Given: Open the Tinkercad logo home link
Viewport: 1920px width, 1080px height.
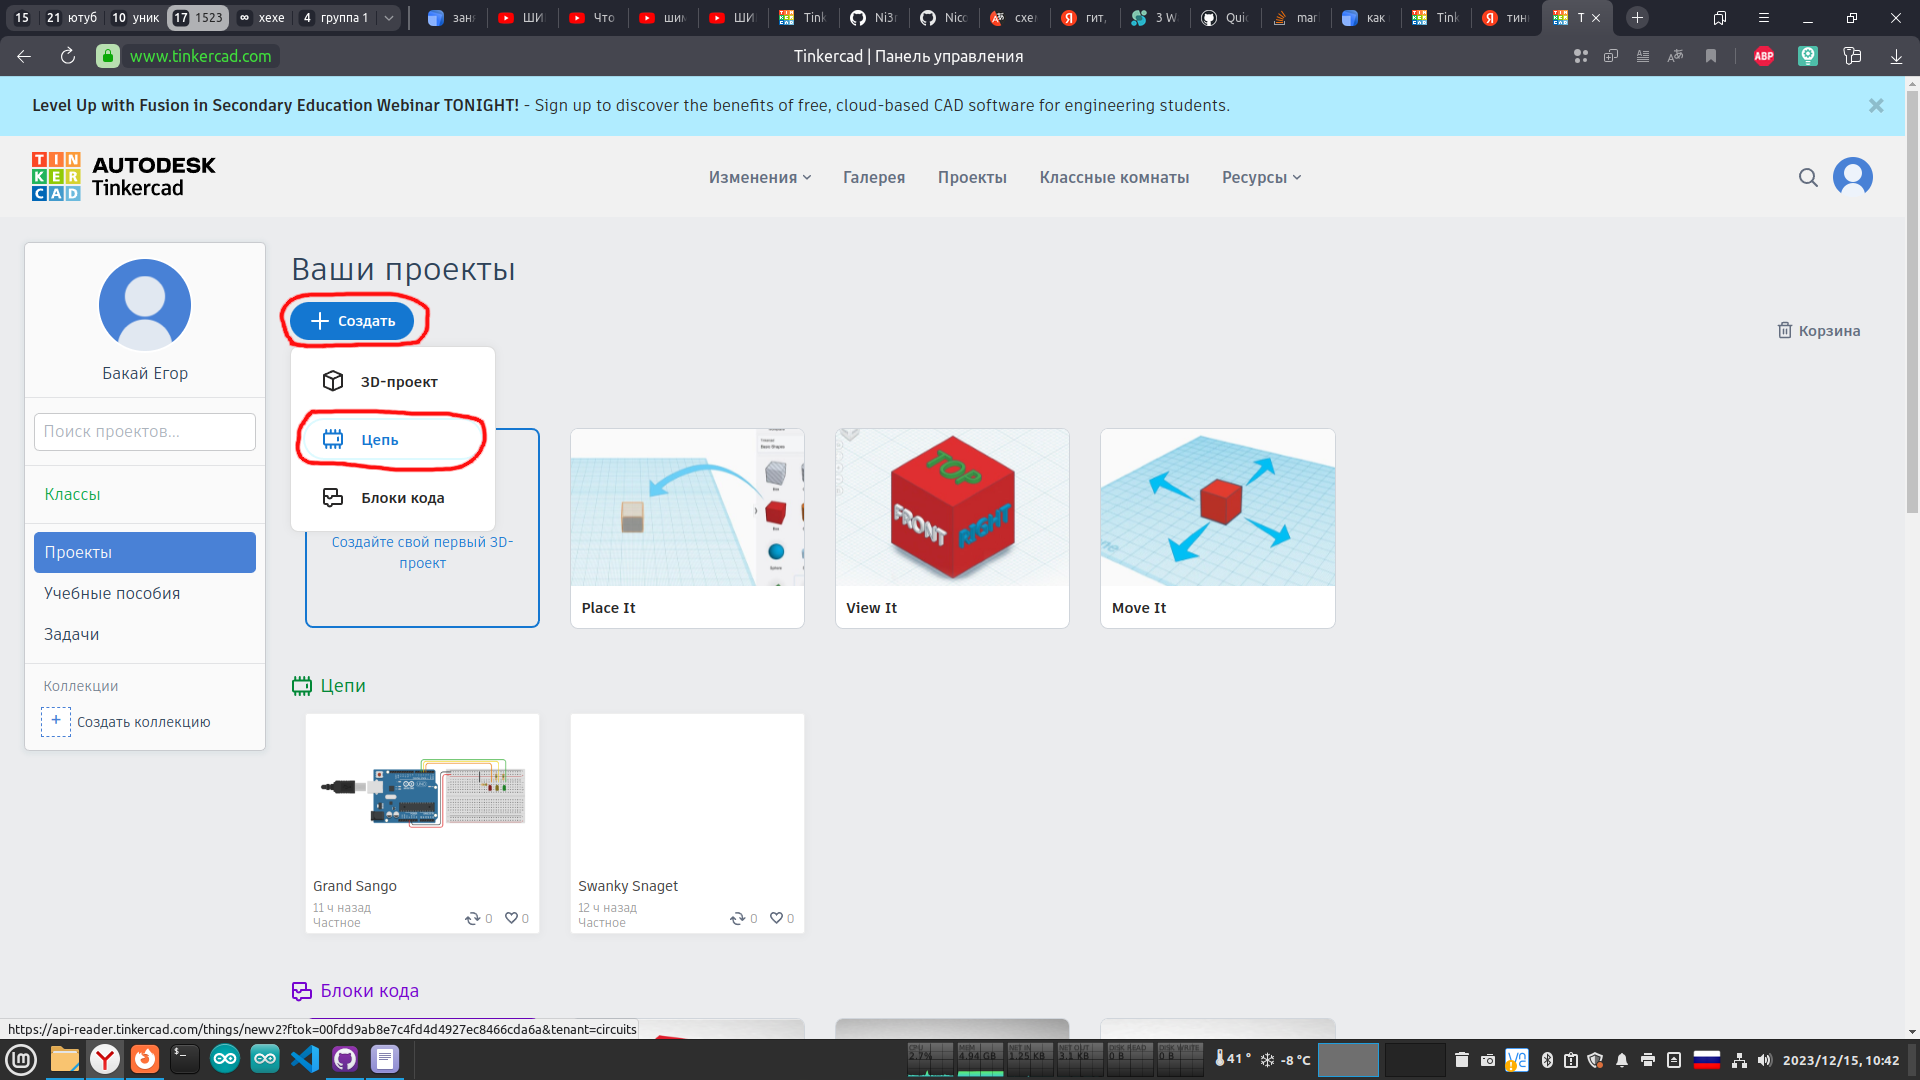Looking at the screenshot, I should (x=124, y=177).
